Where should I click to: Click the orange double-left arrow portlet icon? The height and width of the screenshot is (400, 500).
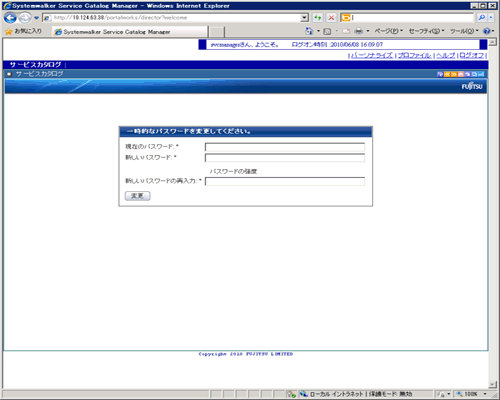point(447,74)
